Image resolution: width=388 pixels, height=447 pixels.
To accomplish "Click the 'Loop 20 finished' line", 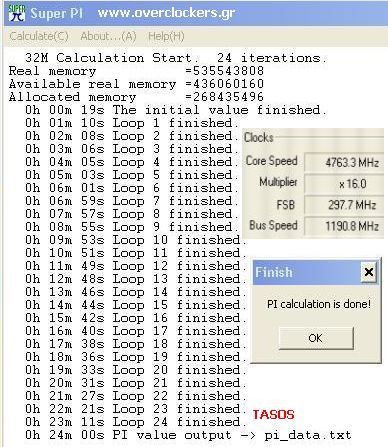I will click(x=136, y=370).
